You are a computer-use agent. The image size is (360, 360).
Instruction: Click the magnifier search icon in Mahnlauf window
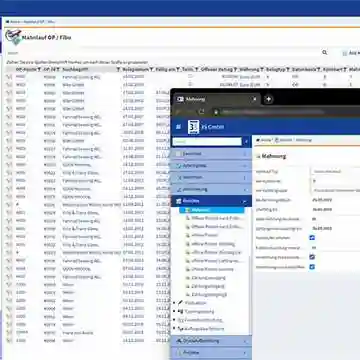coord(324,52)
